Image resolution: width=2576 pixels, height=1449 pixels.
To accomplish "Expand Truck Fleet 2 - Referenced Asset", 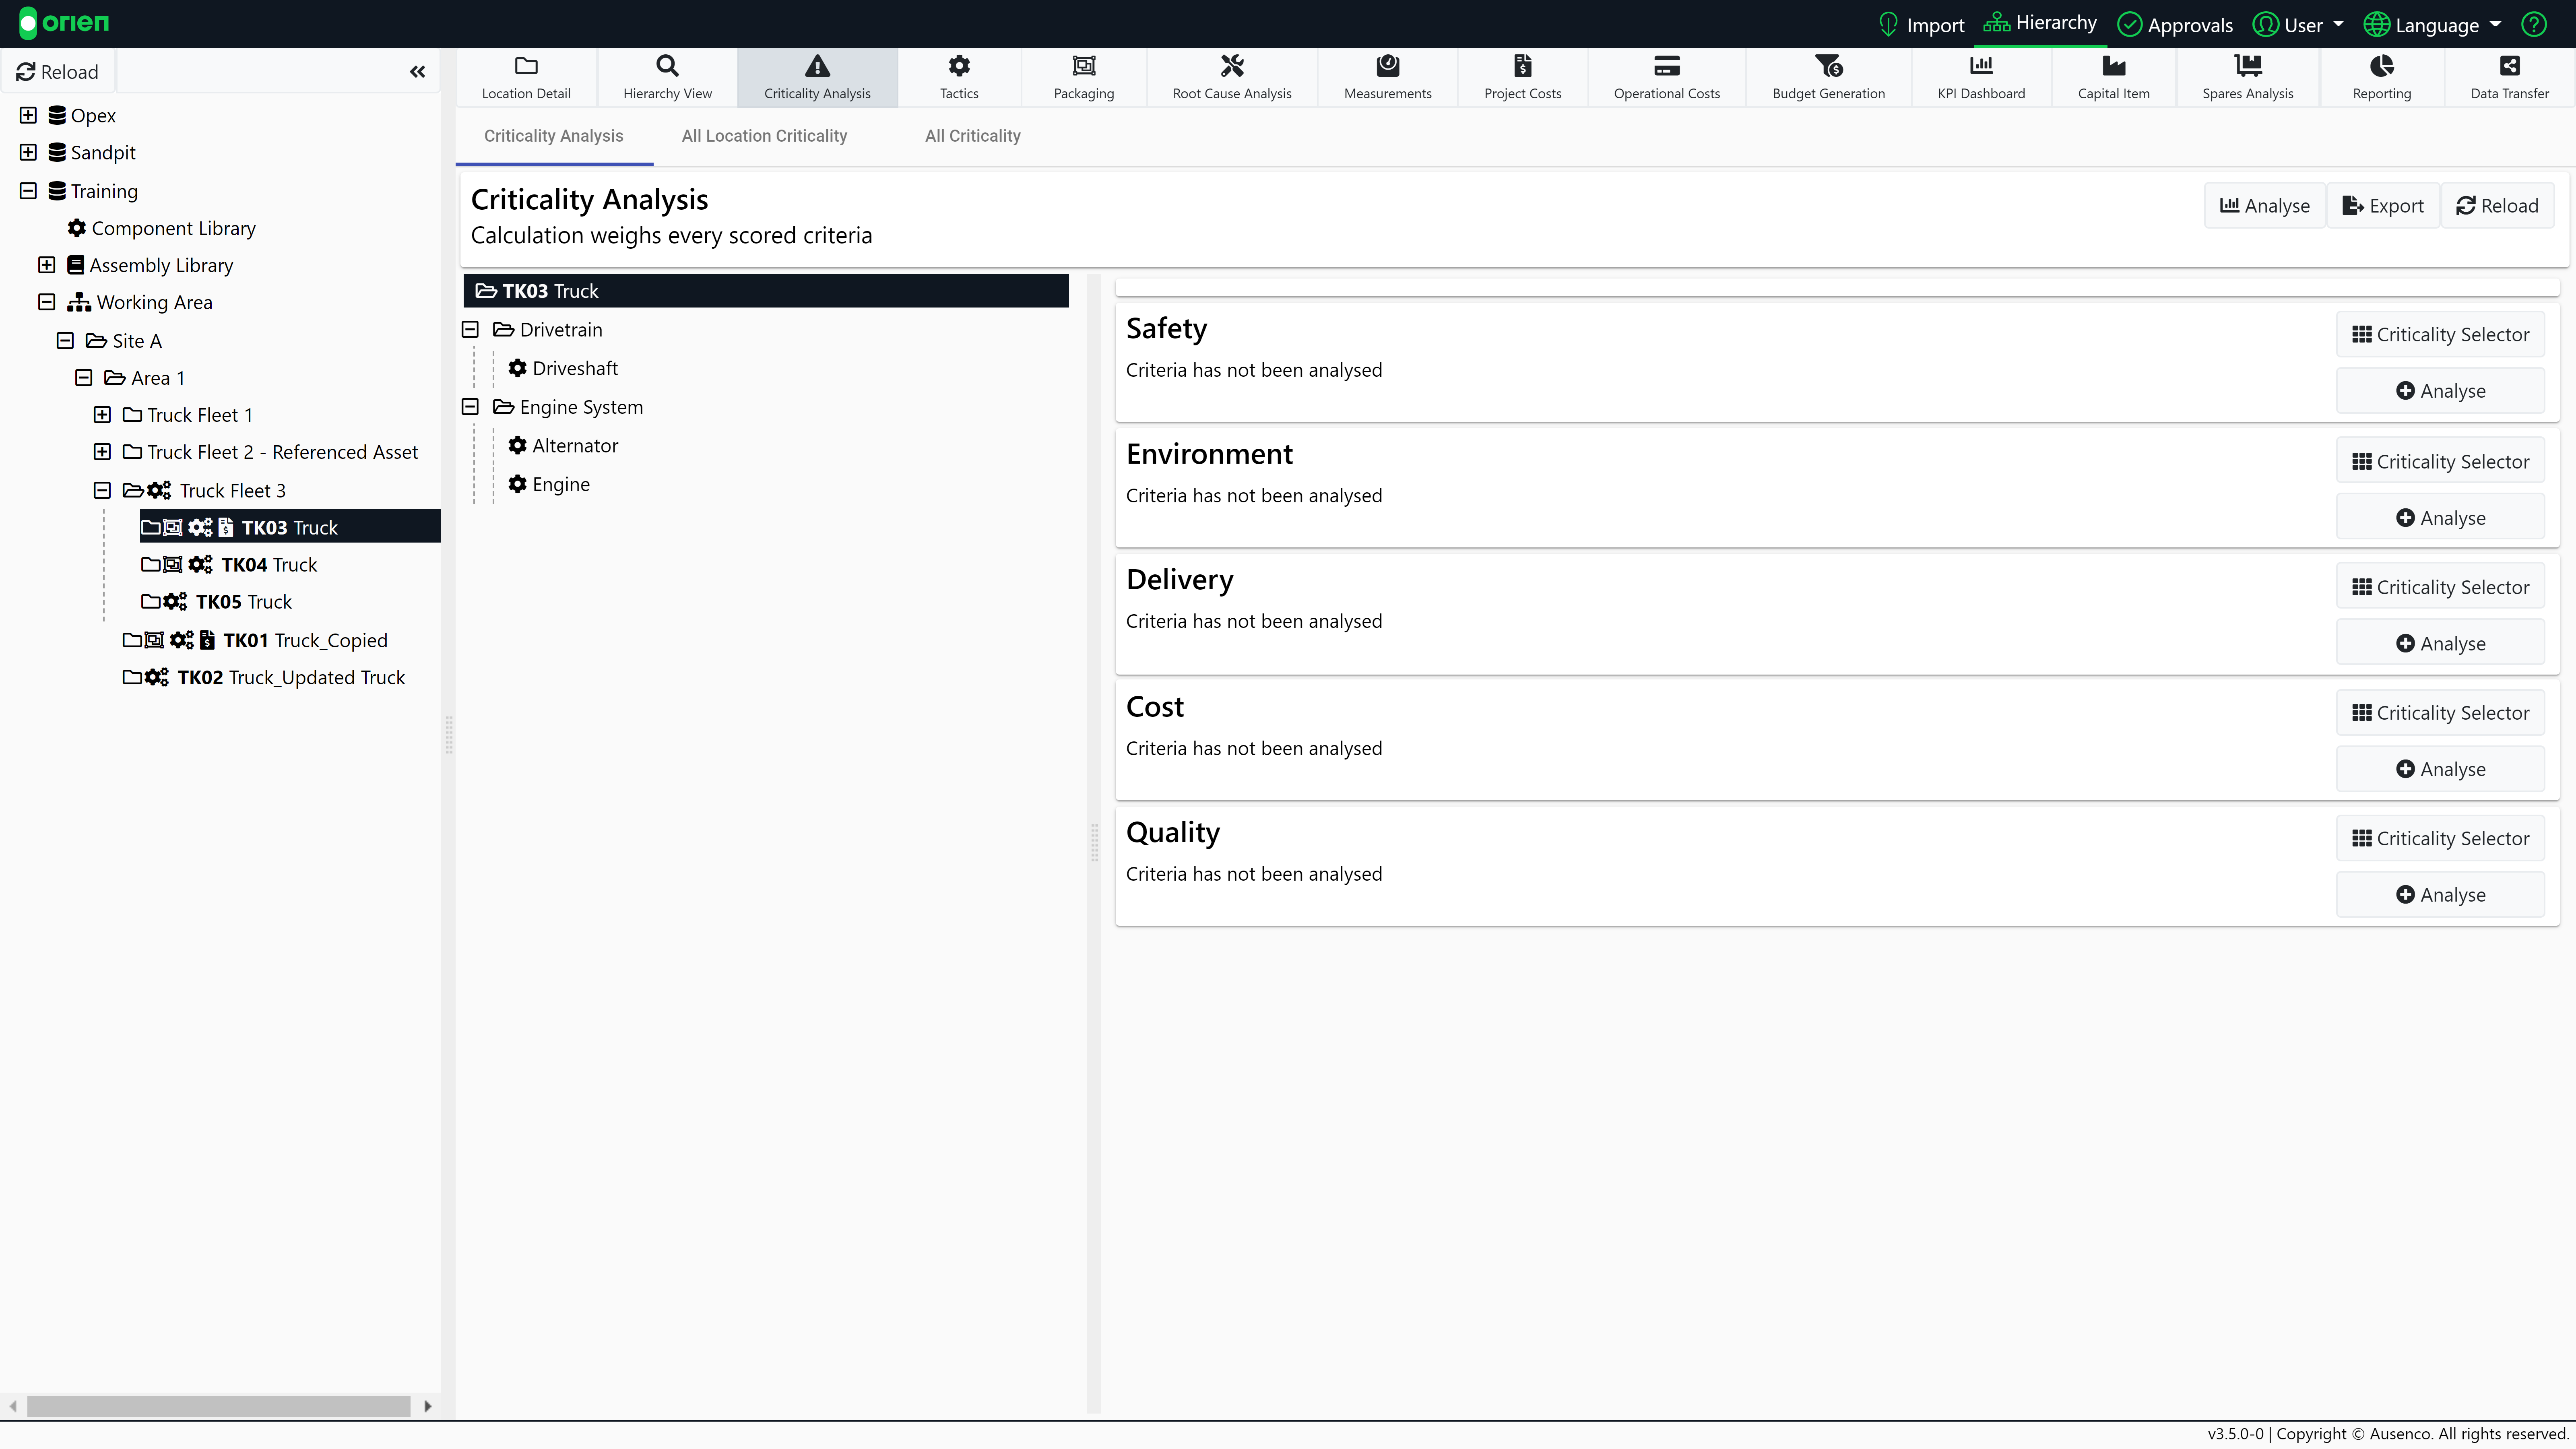I will coord(102,452).
